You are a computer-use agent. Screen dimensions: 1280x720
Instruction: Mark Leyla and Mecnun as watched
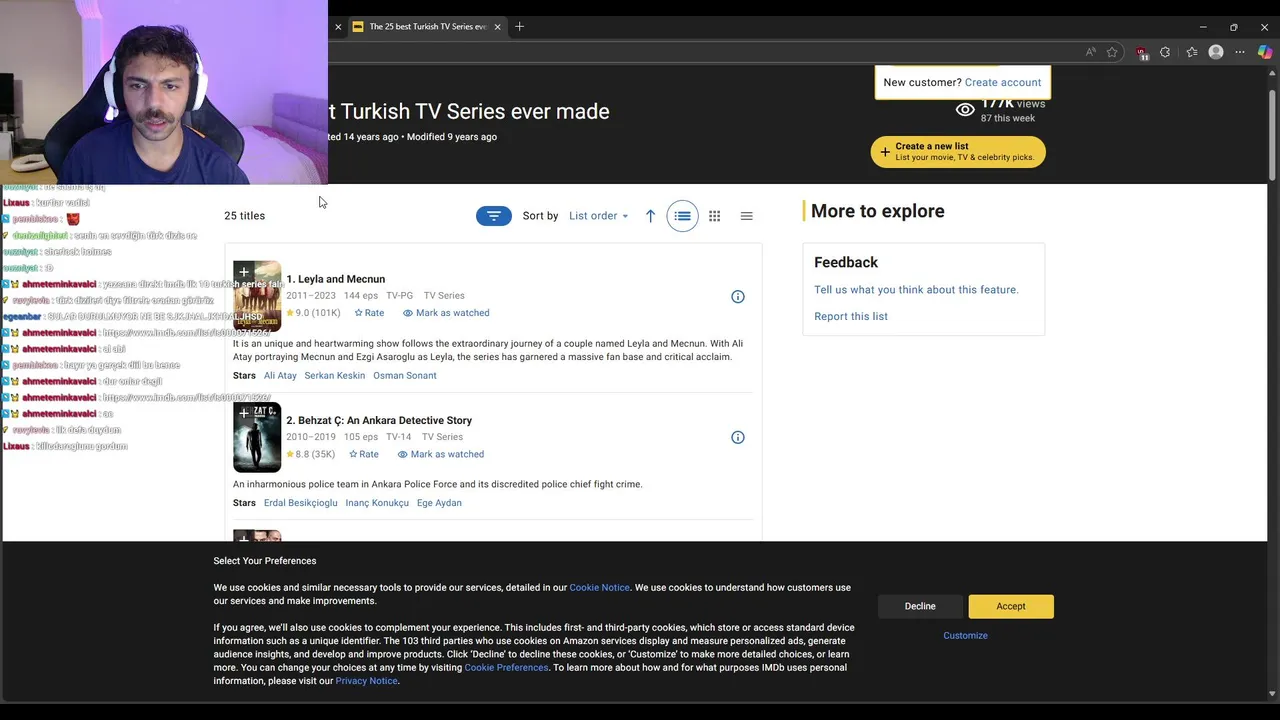coord(446,313)
